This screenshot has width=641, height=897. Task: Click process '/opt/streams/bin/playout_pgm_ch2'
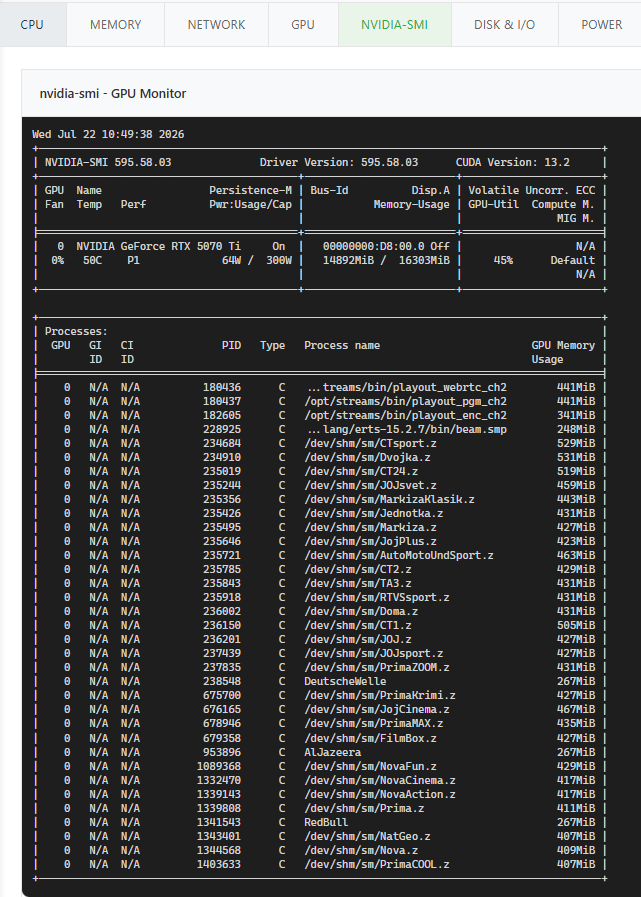(x=405, y=402)
